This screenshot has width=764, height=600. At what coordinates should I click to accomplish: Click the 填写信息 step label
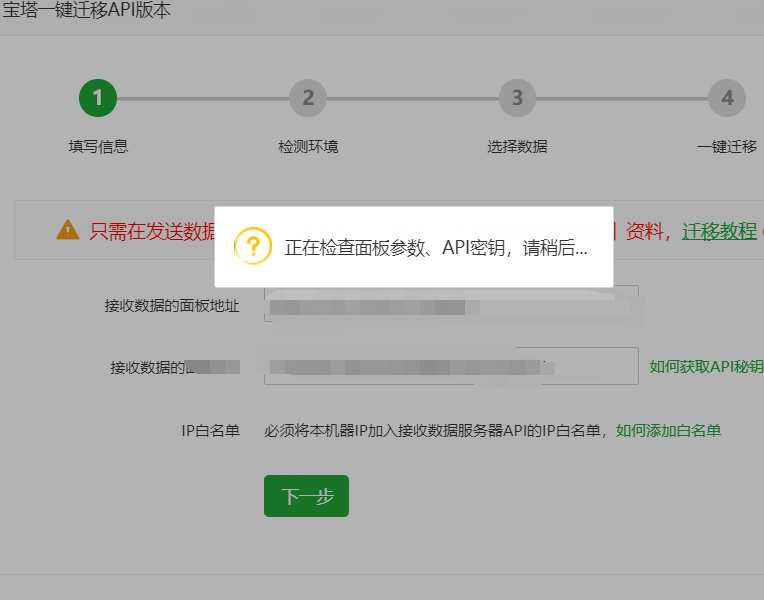(x=98, y=146)
